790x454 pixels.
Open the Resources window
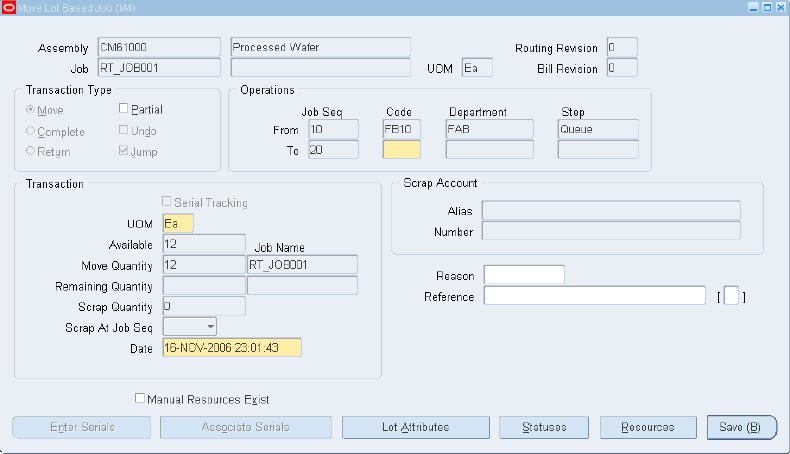click(648, 427)
